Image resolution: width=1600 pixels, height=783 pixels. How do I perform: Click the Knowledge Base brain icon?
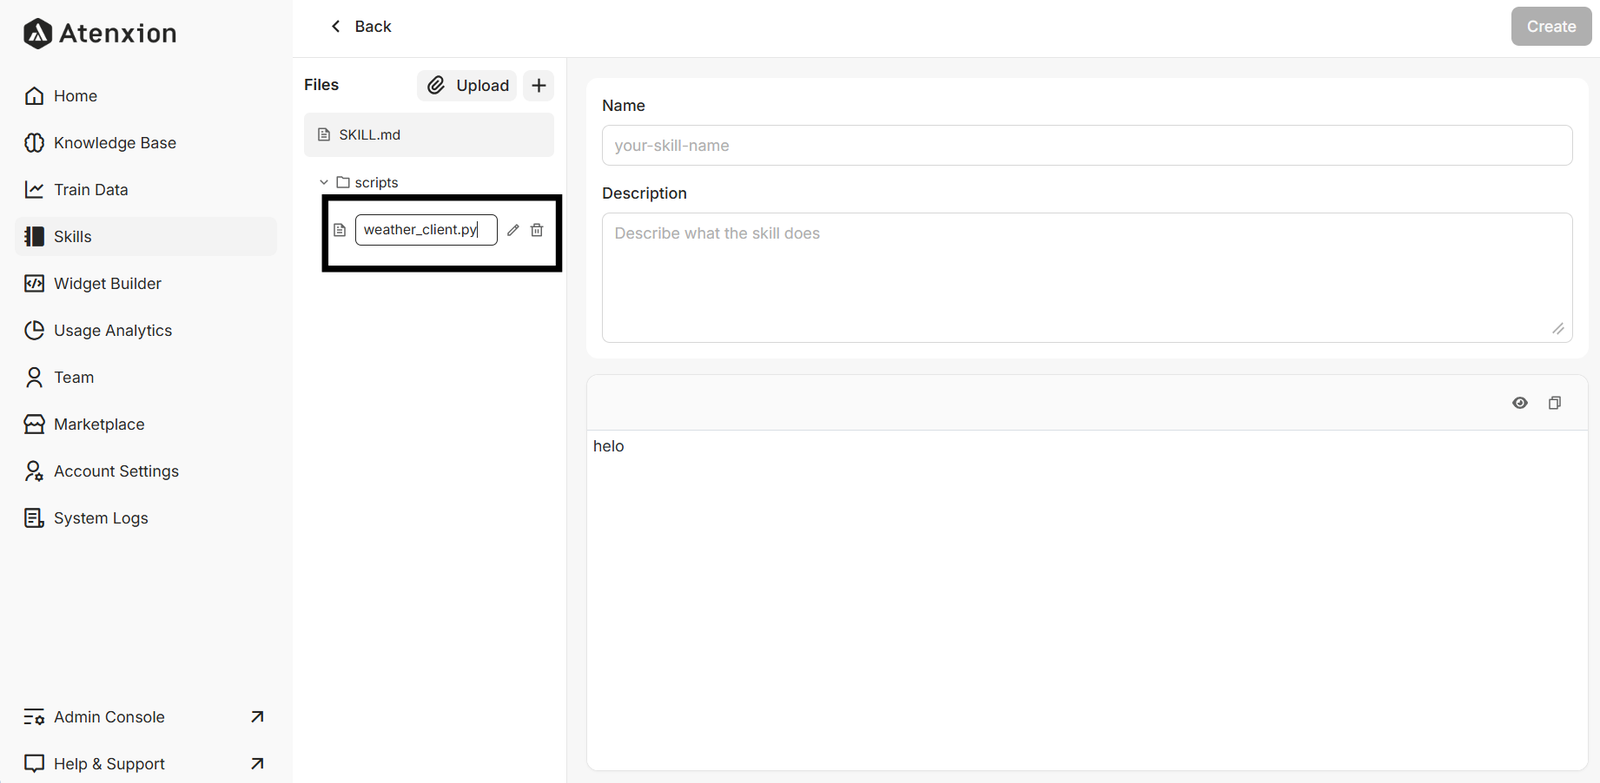click(x=34, y=143)
